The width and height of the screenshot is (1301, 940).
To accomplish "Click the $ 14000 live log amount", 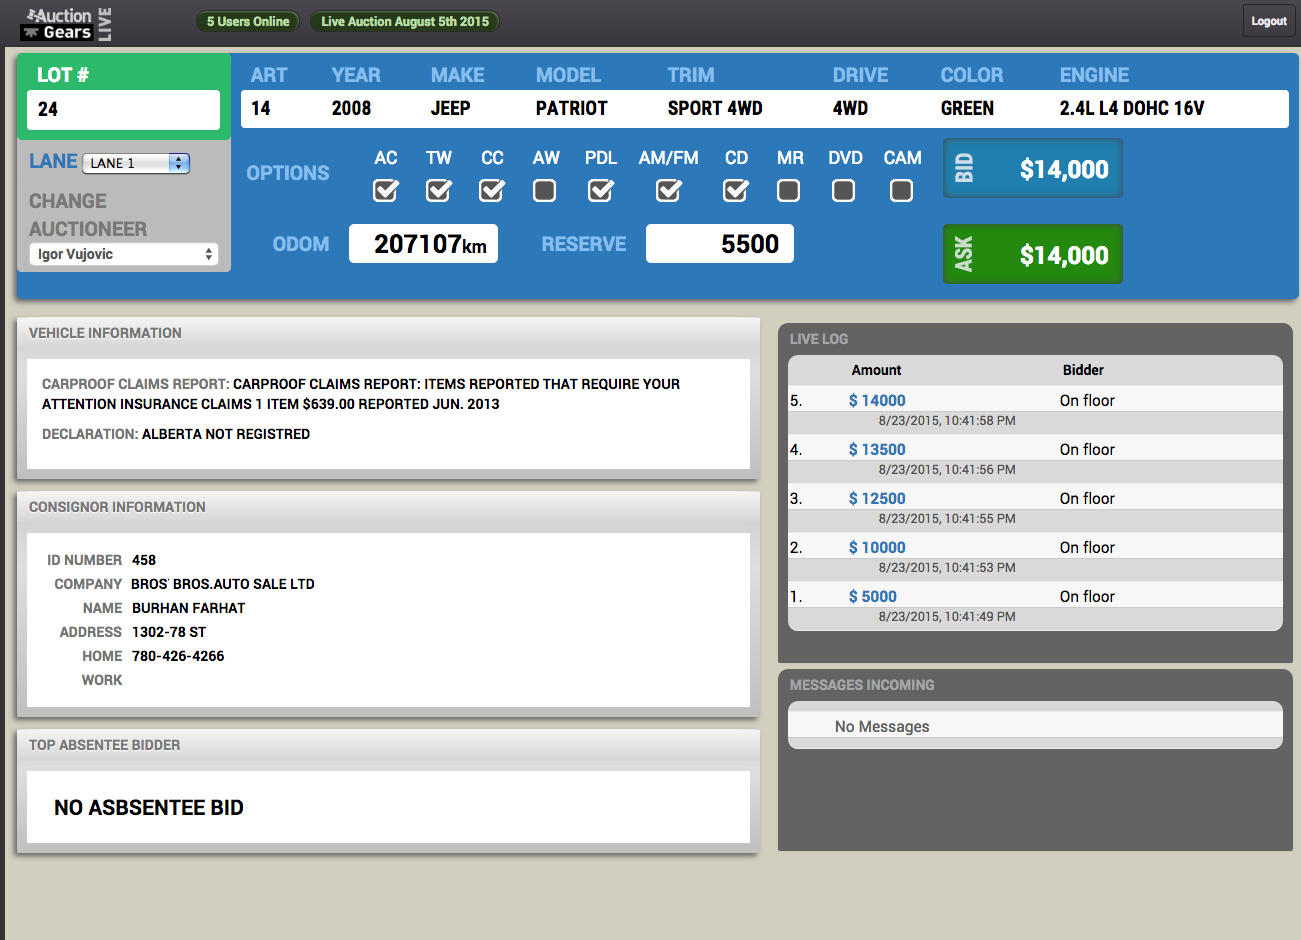I will (877, 400).
